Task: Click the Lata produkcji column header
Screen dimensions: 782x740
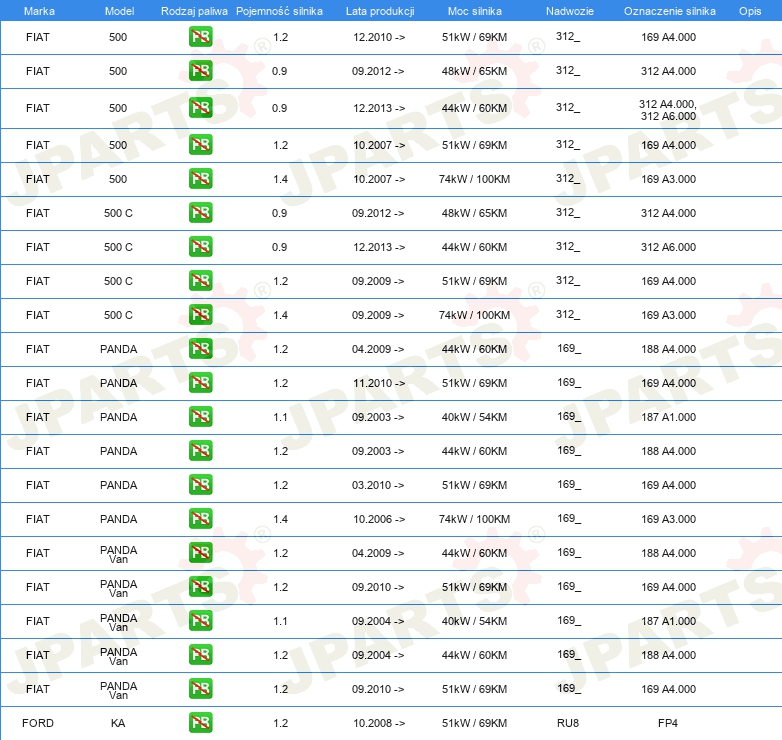Action: coord(380,11)
